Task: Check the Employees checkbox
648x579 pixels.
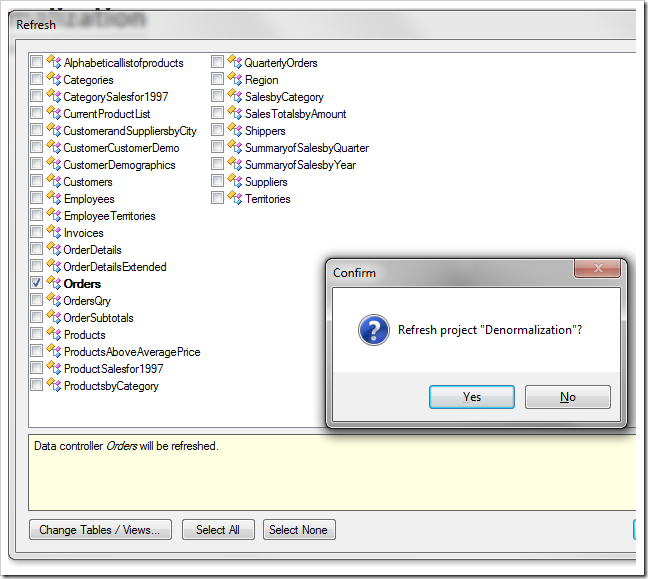Action: coord(36,198)
